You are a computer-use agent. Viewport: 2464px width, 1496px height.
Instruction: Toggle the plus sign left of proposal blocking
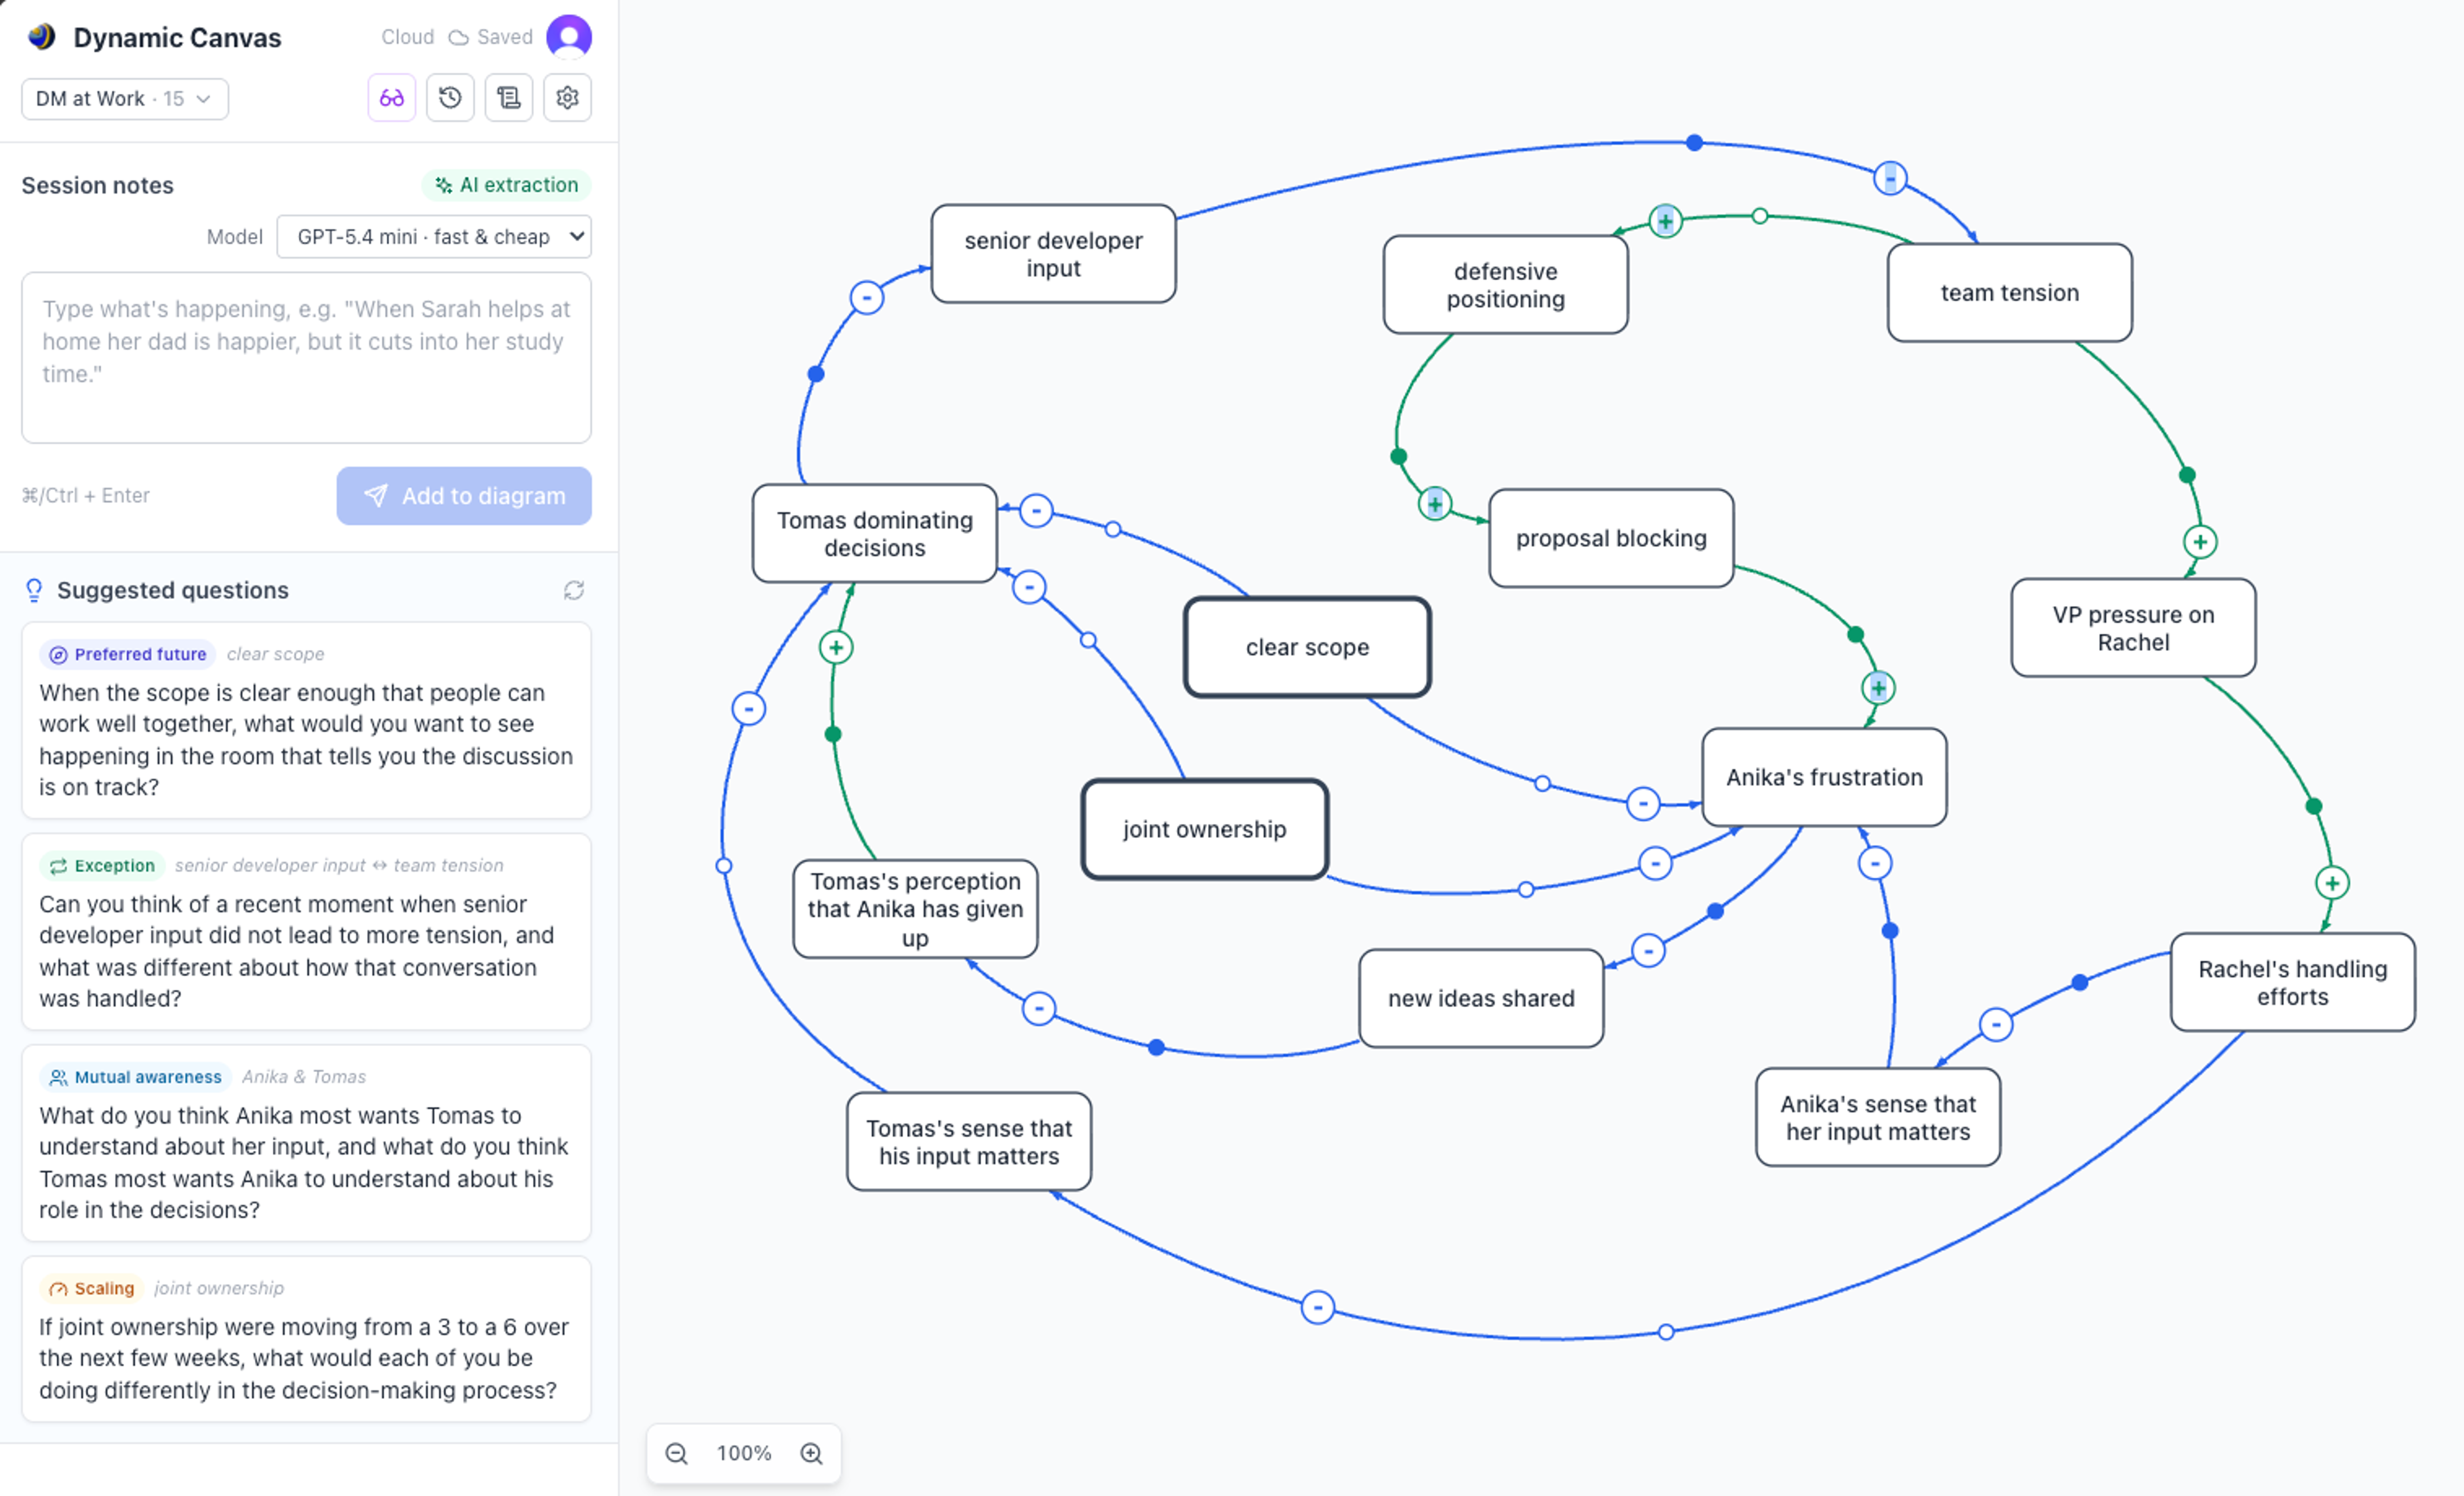pos(1435,504)
